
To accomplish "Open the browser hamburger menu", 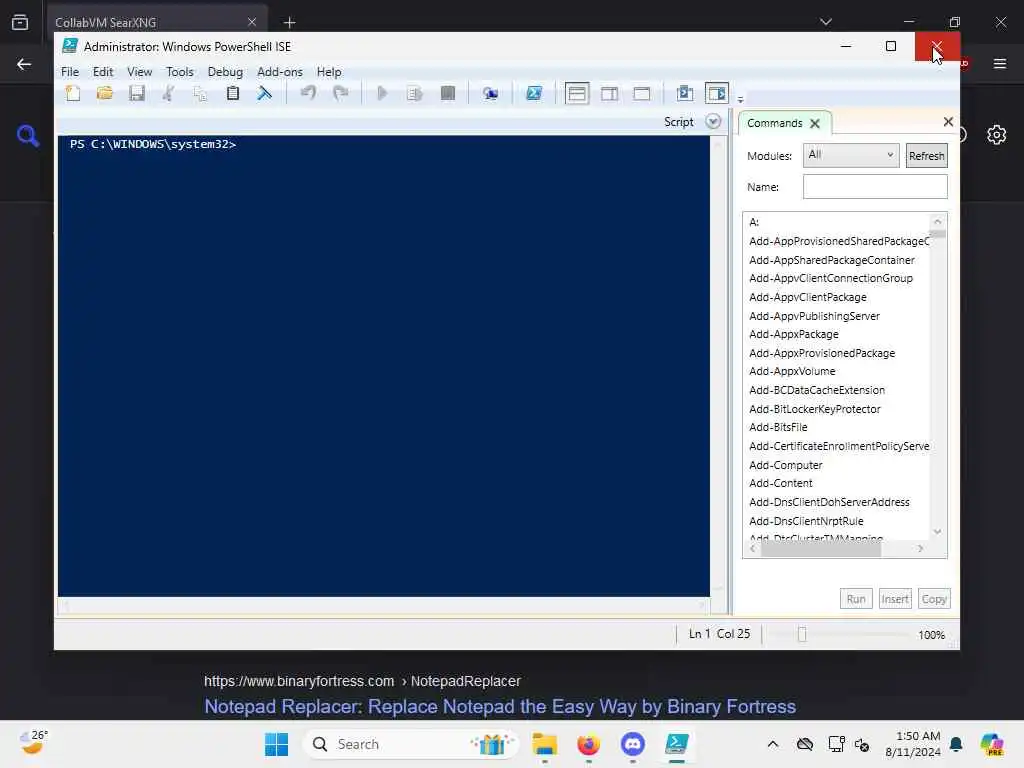I will pyautogui.click(x=1000, y=63).
